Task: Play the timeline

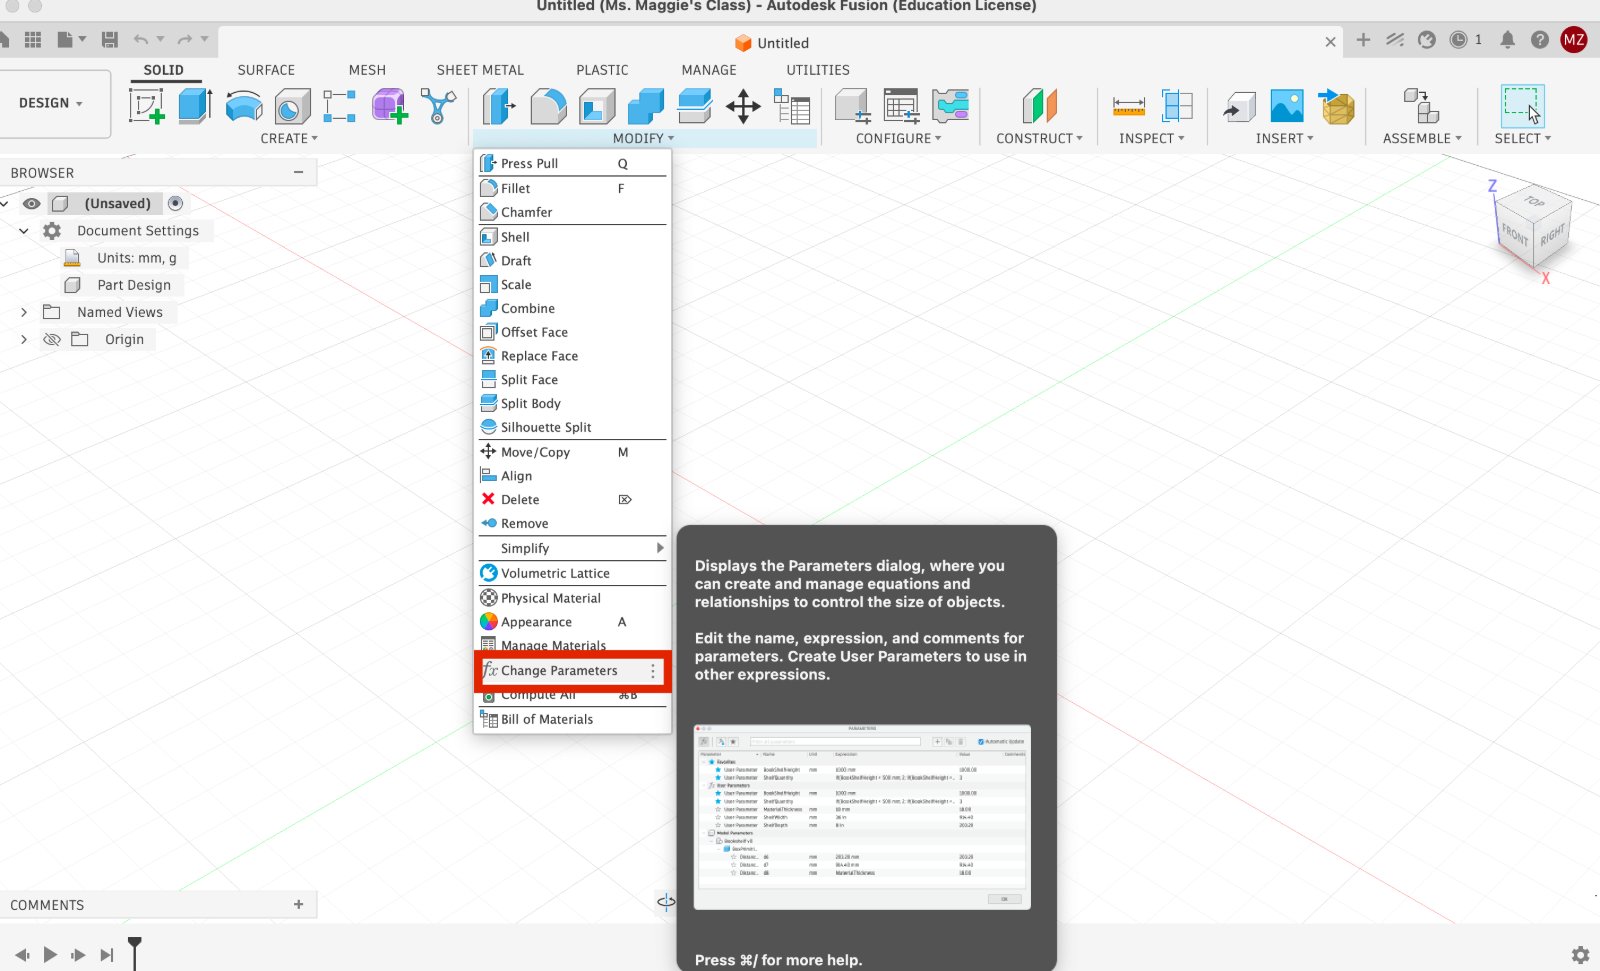Action: pos(50,954)
